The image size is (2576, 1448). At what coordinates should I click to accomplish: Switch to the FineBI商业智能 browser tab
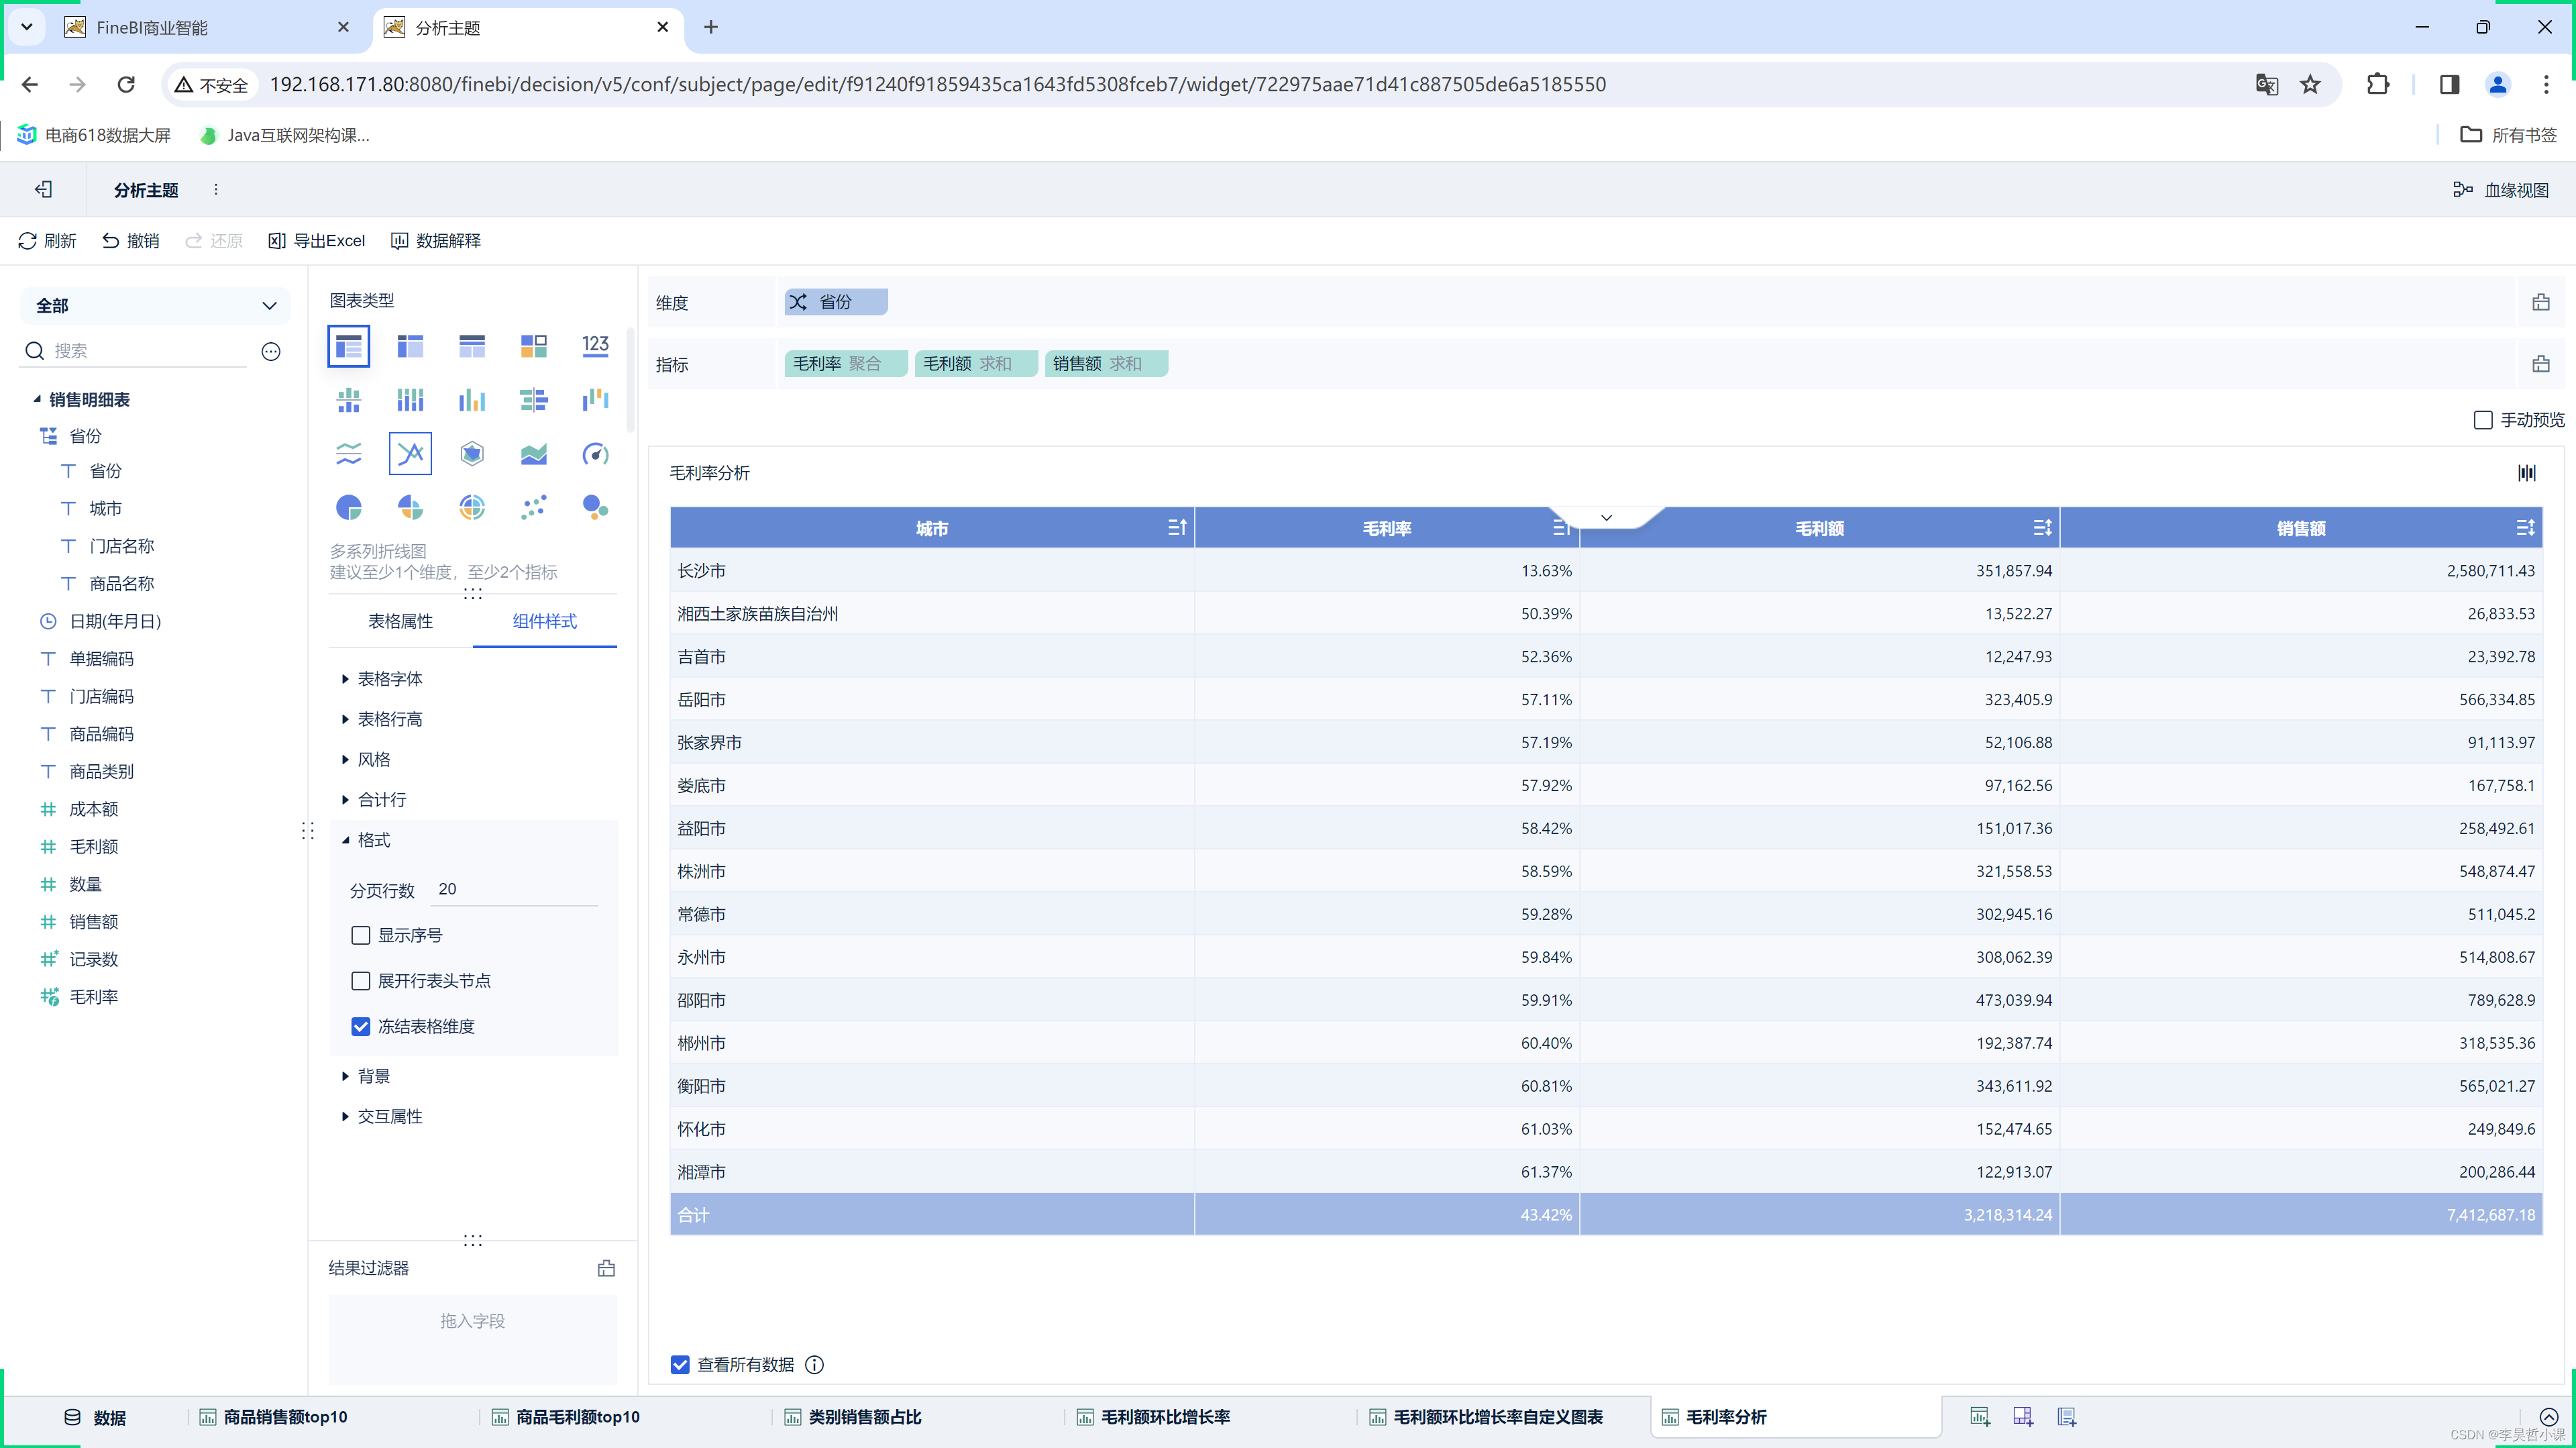[x=206, y=27]
